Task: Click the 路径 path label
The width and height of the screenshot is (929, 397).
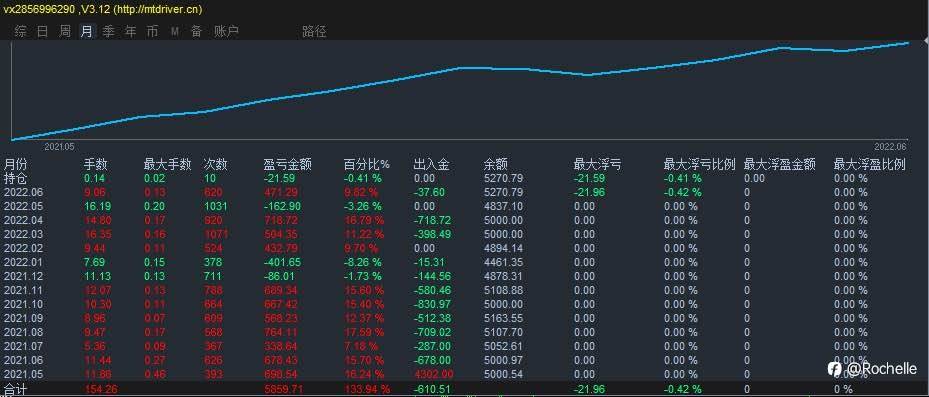Action: [x=314, y=31]
